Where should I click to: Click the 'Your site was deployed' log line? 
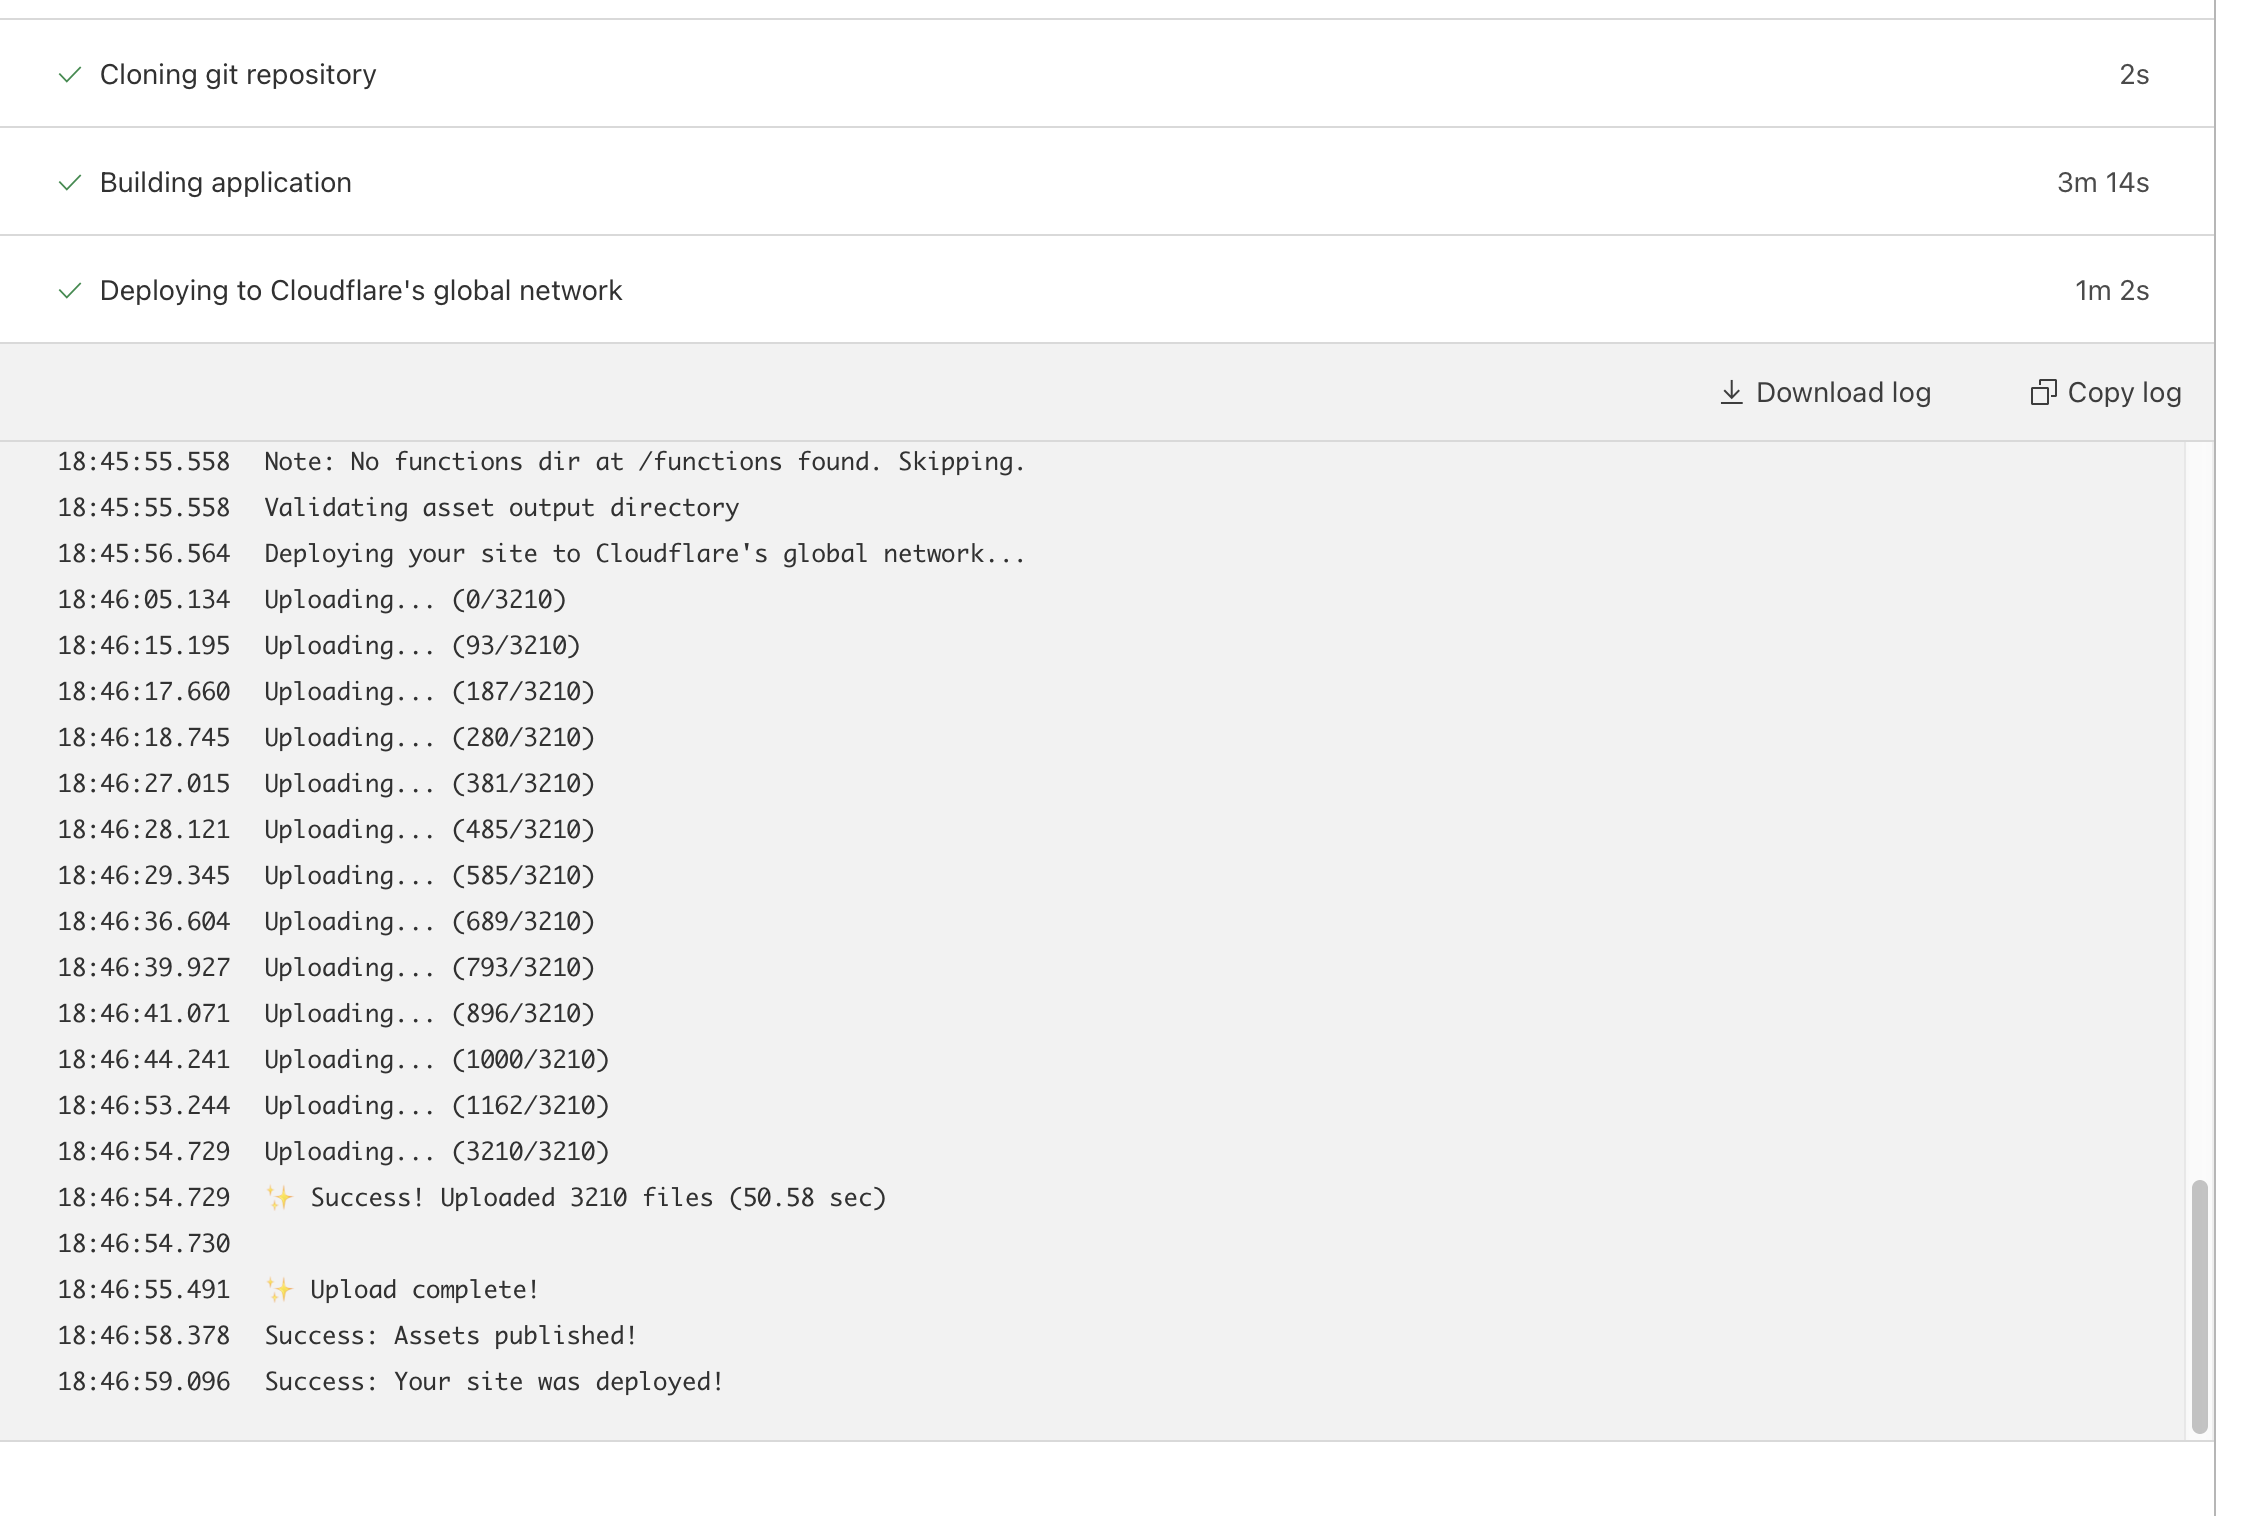pos(494,1382)
